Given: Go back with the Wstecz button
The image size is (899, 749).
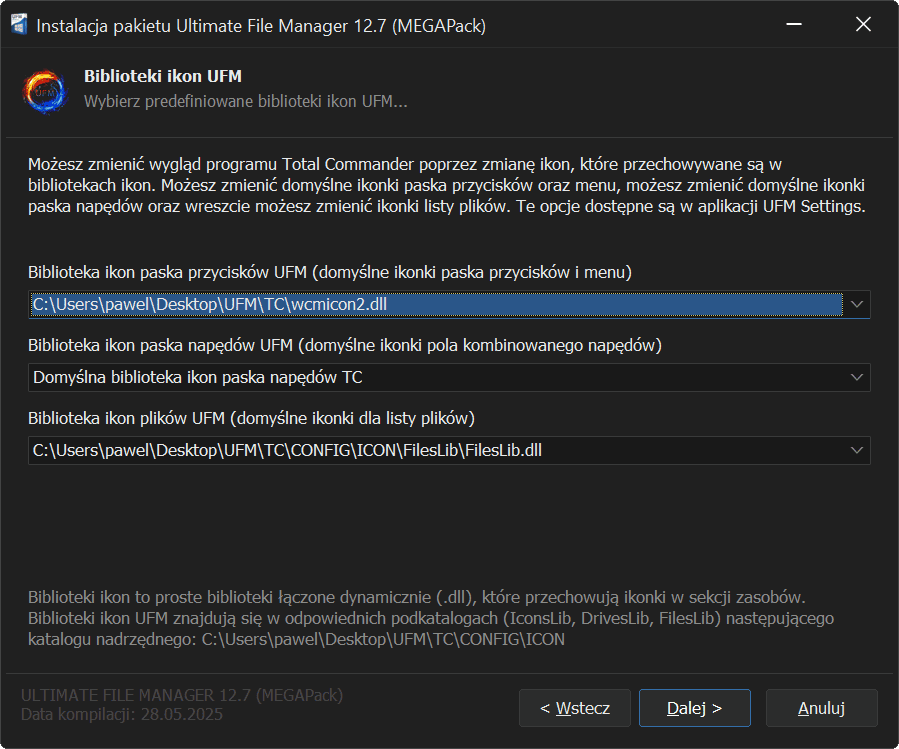Looking at the screenshot, I should (x=574, y=708).
